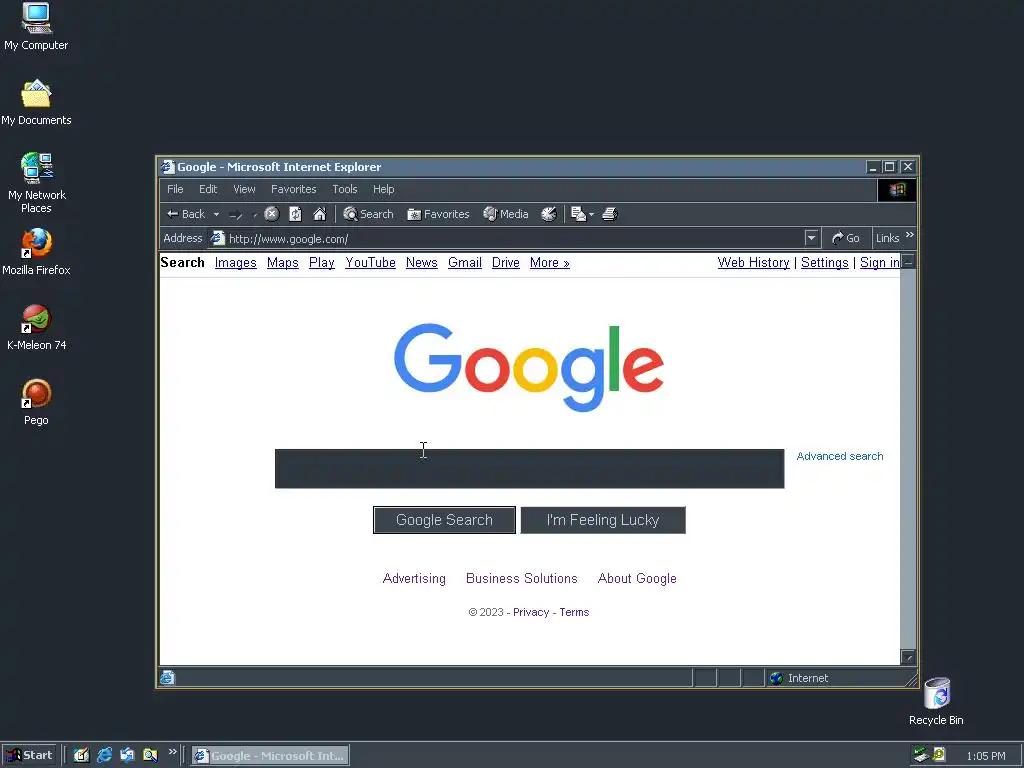Select the My Documents desktop icon
Screen dimensions: 1024x768
pos(36,103)
